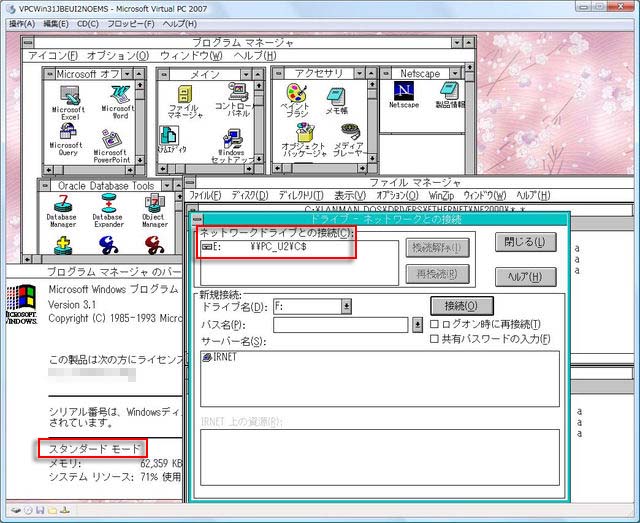
Task: Open control menu of Oracle Database Tools group
Action: pyautogui.click(x=45, y=186)
